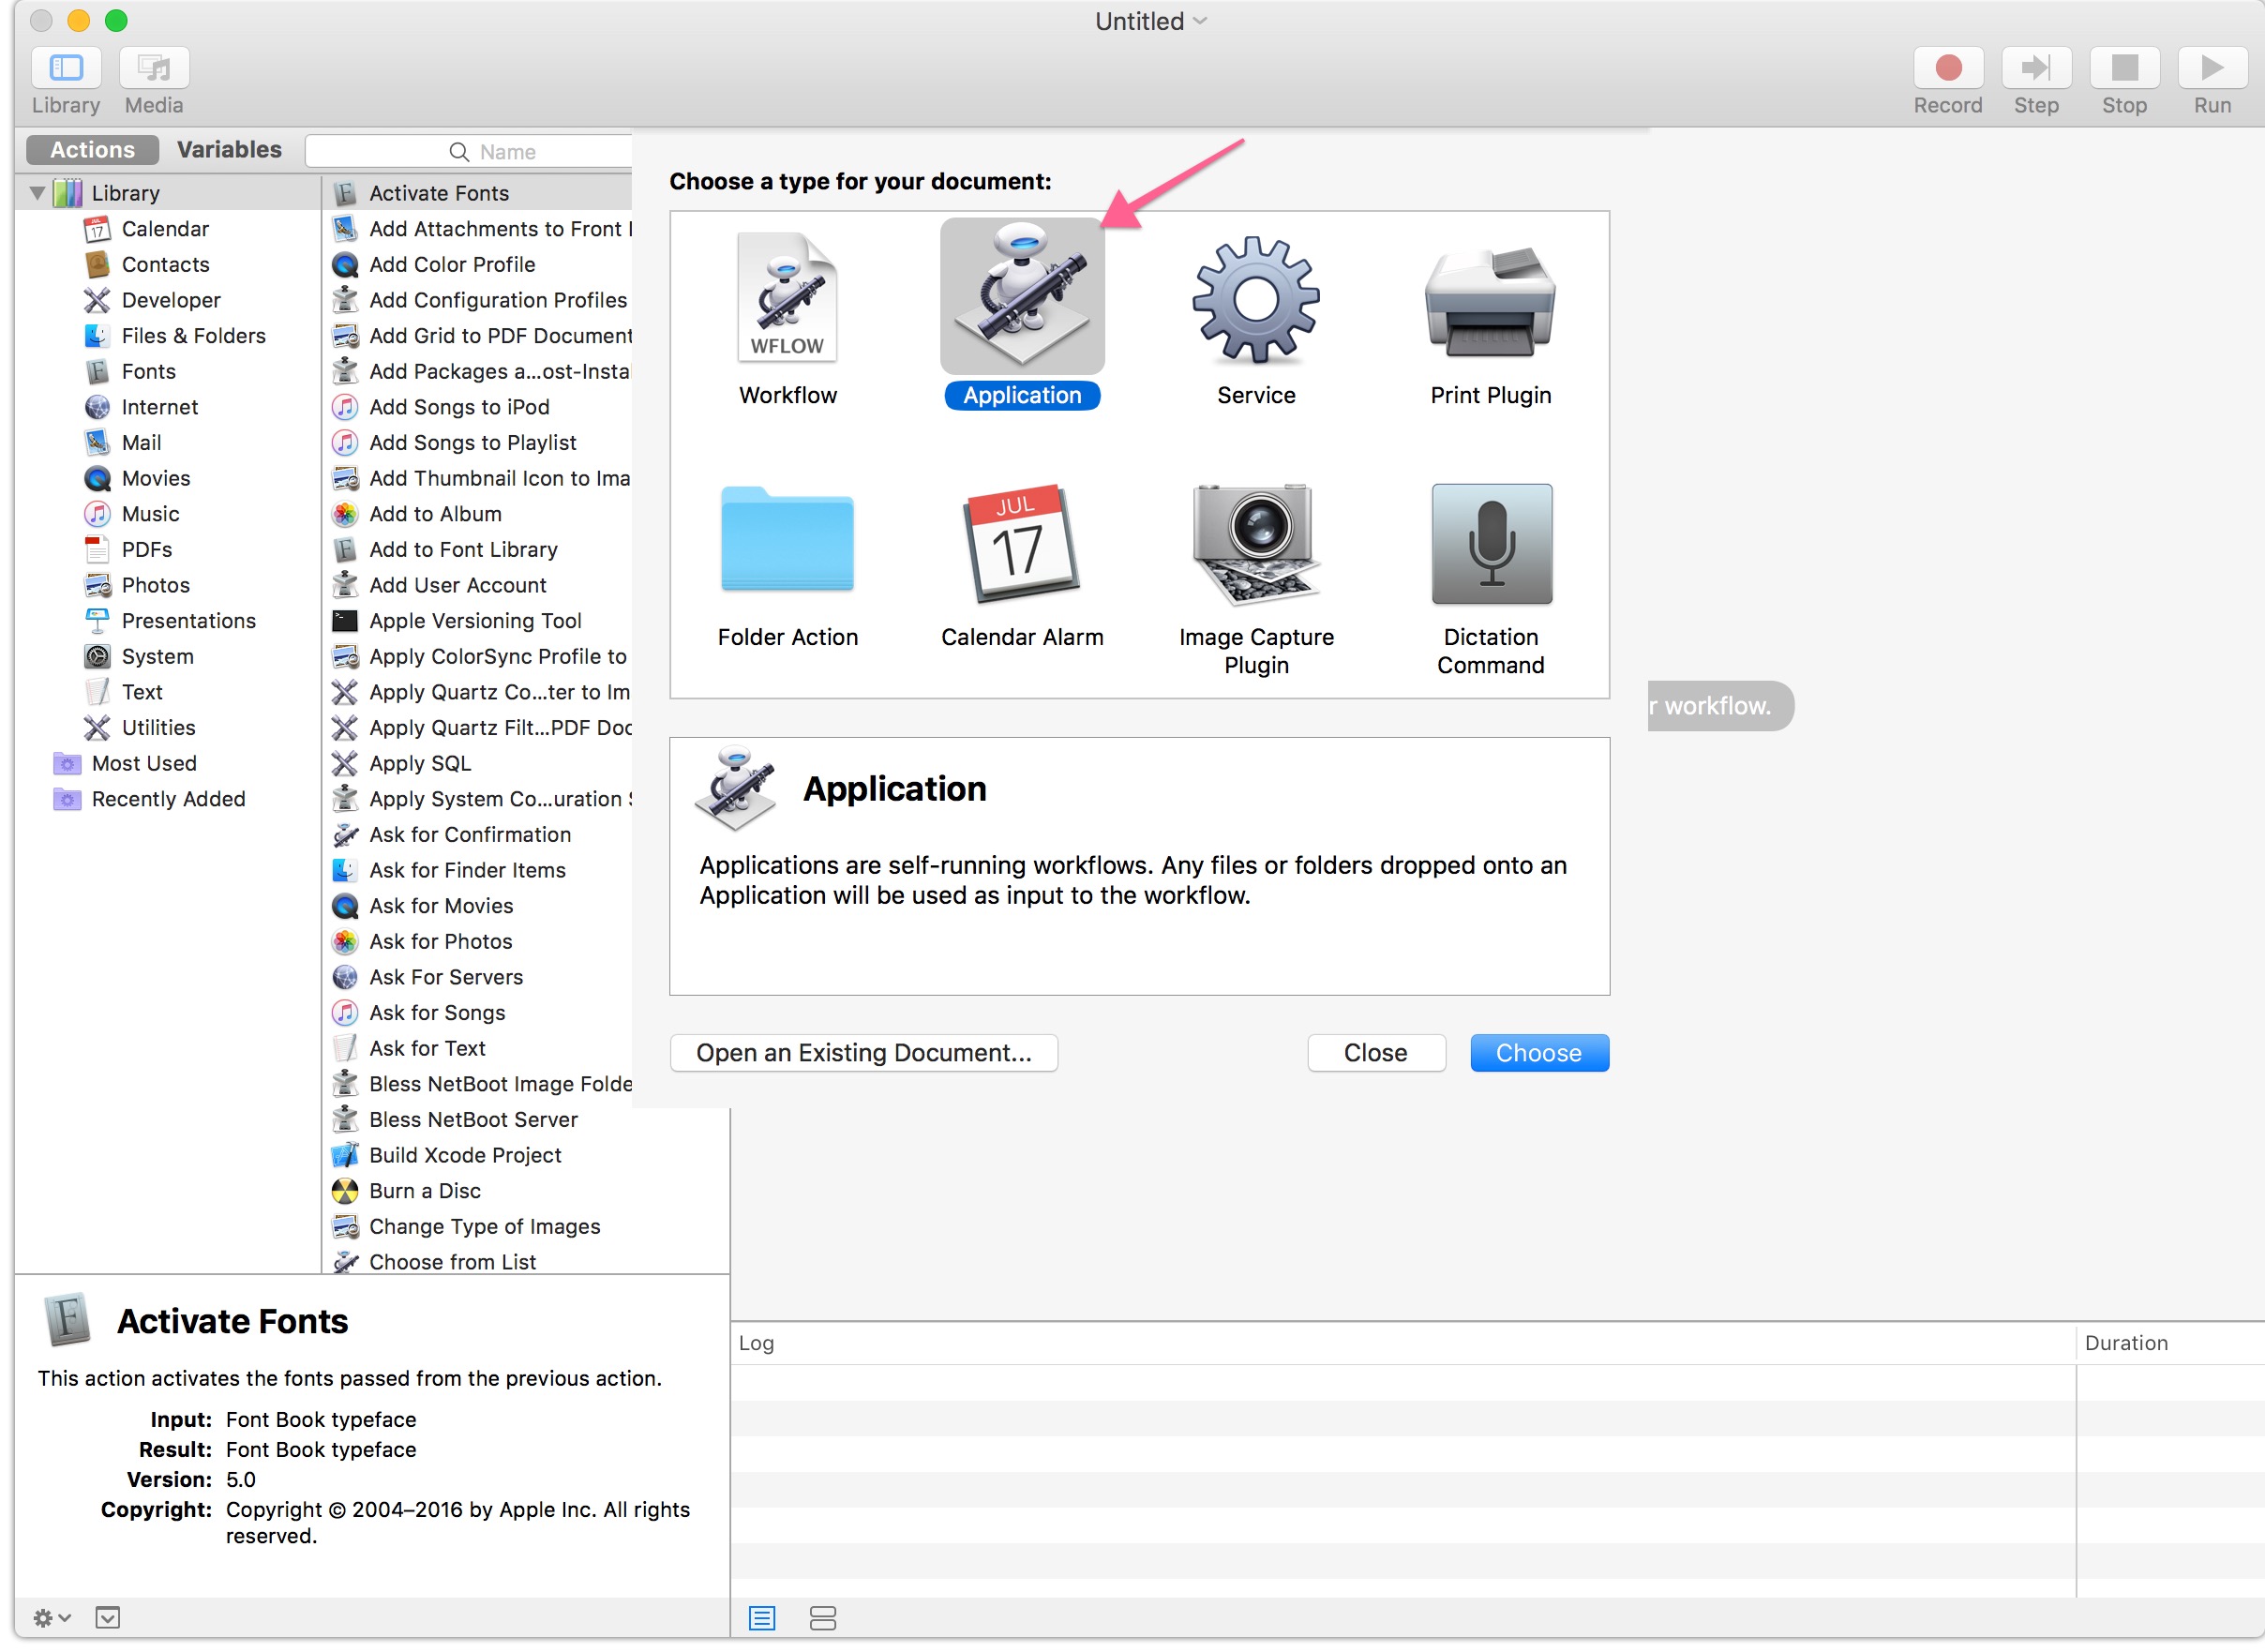Collapse the Library disclosure triangle

(x=37, y=192)
